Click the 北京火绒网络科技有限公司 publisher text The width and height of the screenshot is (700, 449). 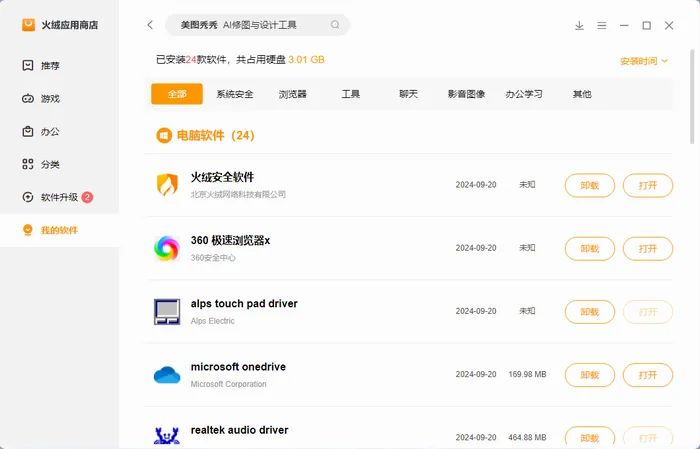(238, 194)
